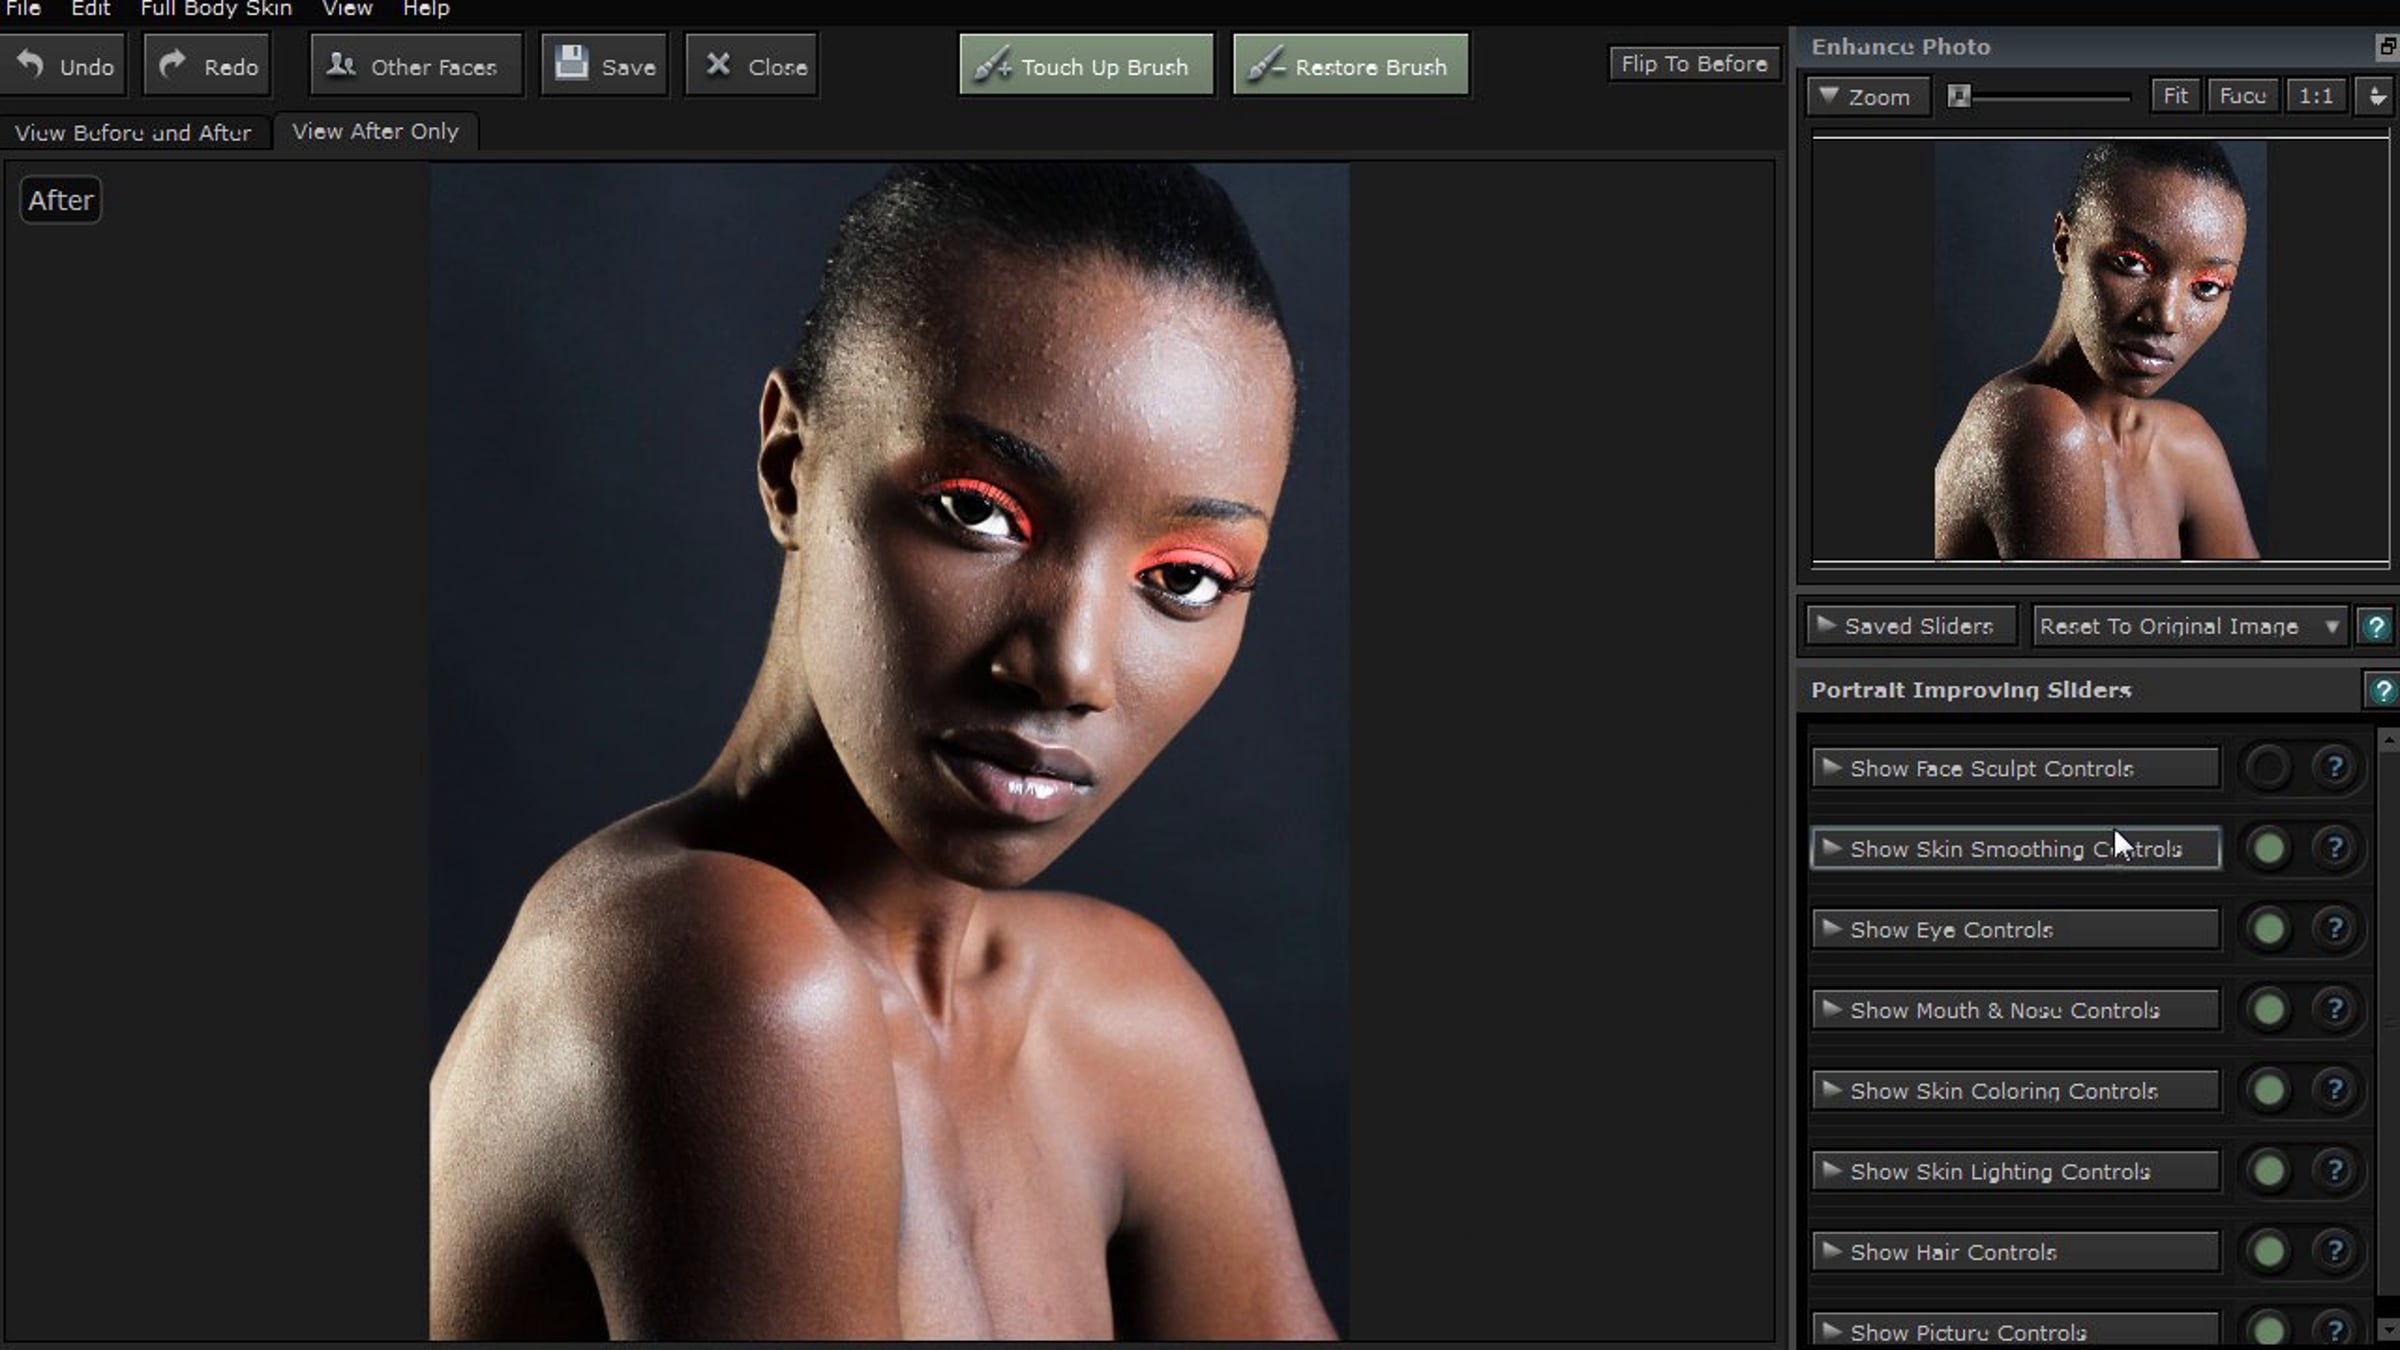Disable Hair Controls green indicator

[2268, 1251]
